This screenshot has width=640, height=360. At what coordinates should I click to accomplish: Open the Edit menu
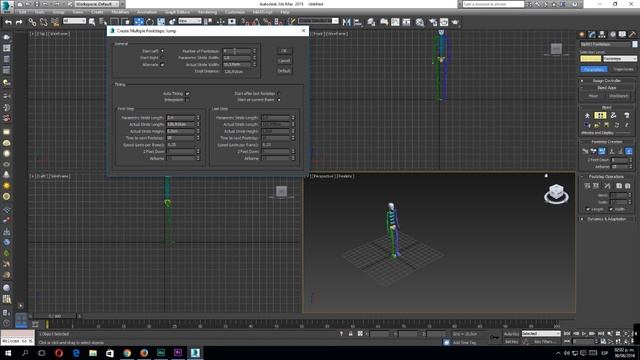tap(22, 12)
